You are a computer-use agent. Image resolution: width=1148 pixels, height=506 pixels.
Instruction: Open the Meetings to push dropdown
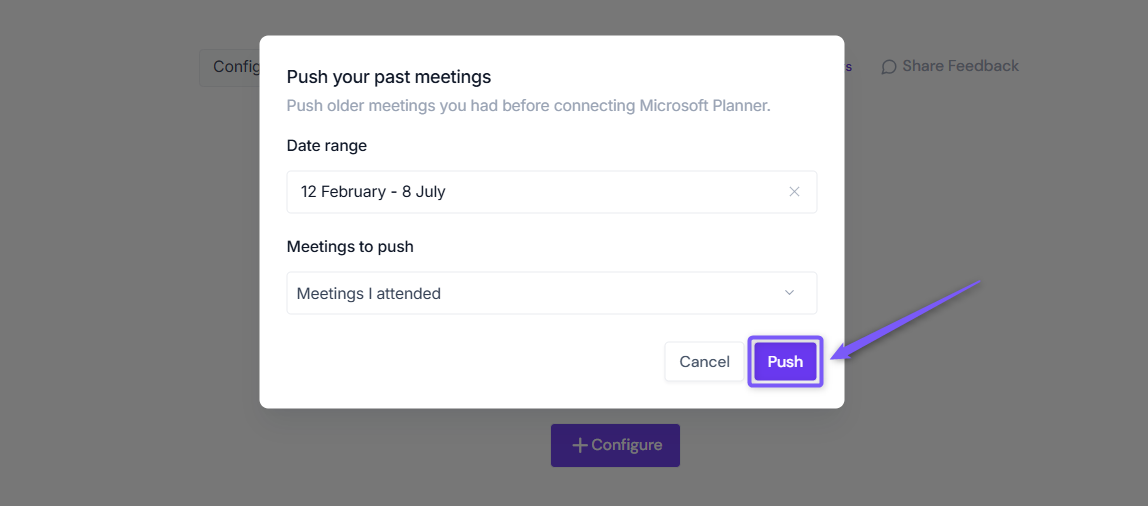[x=551, y=293]
